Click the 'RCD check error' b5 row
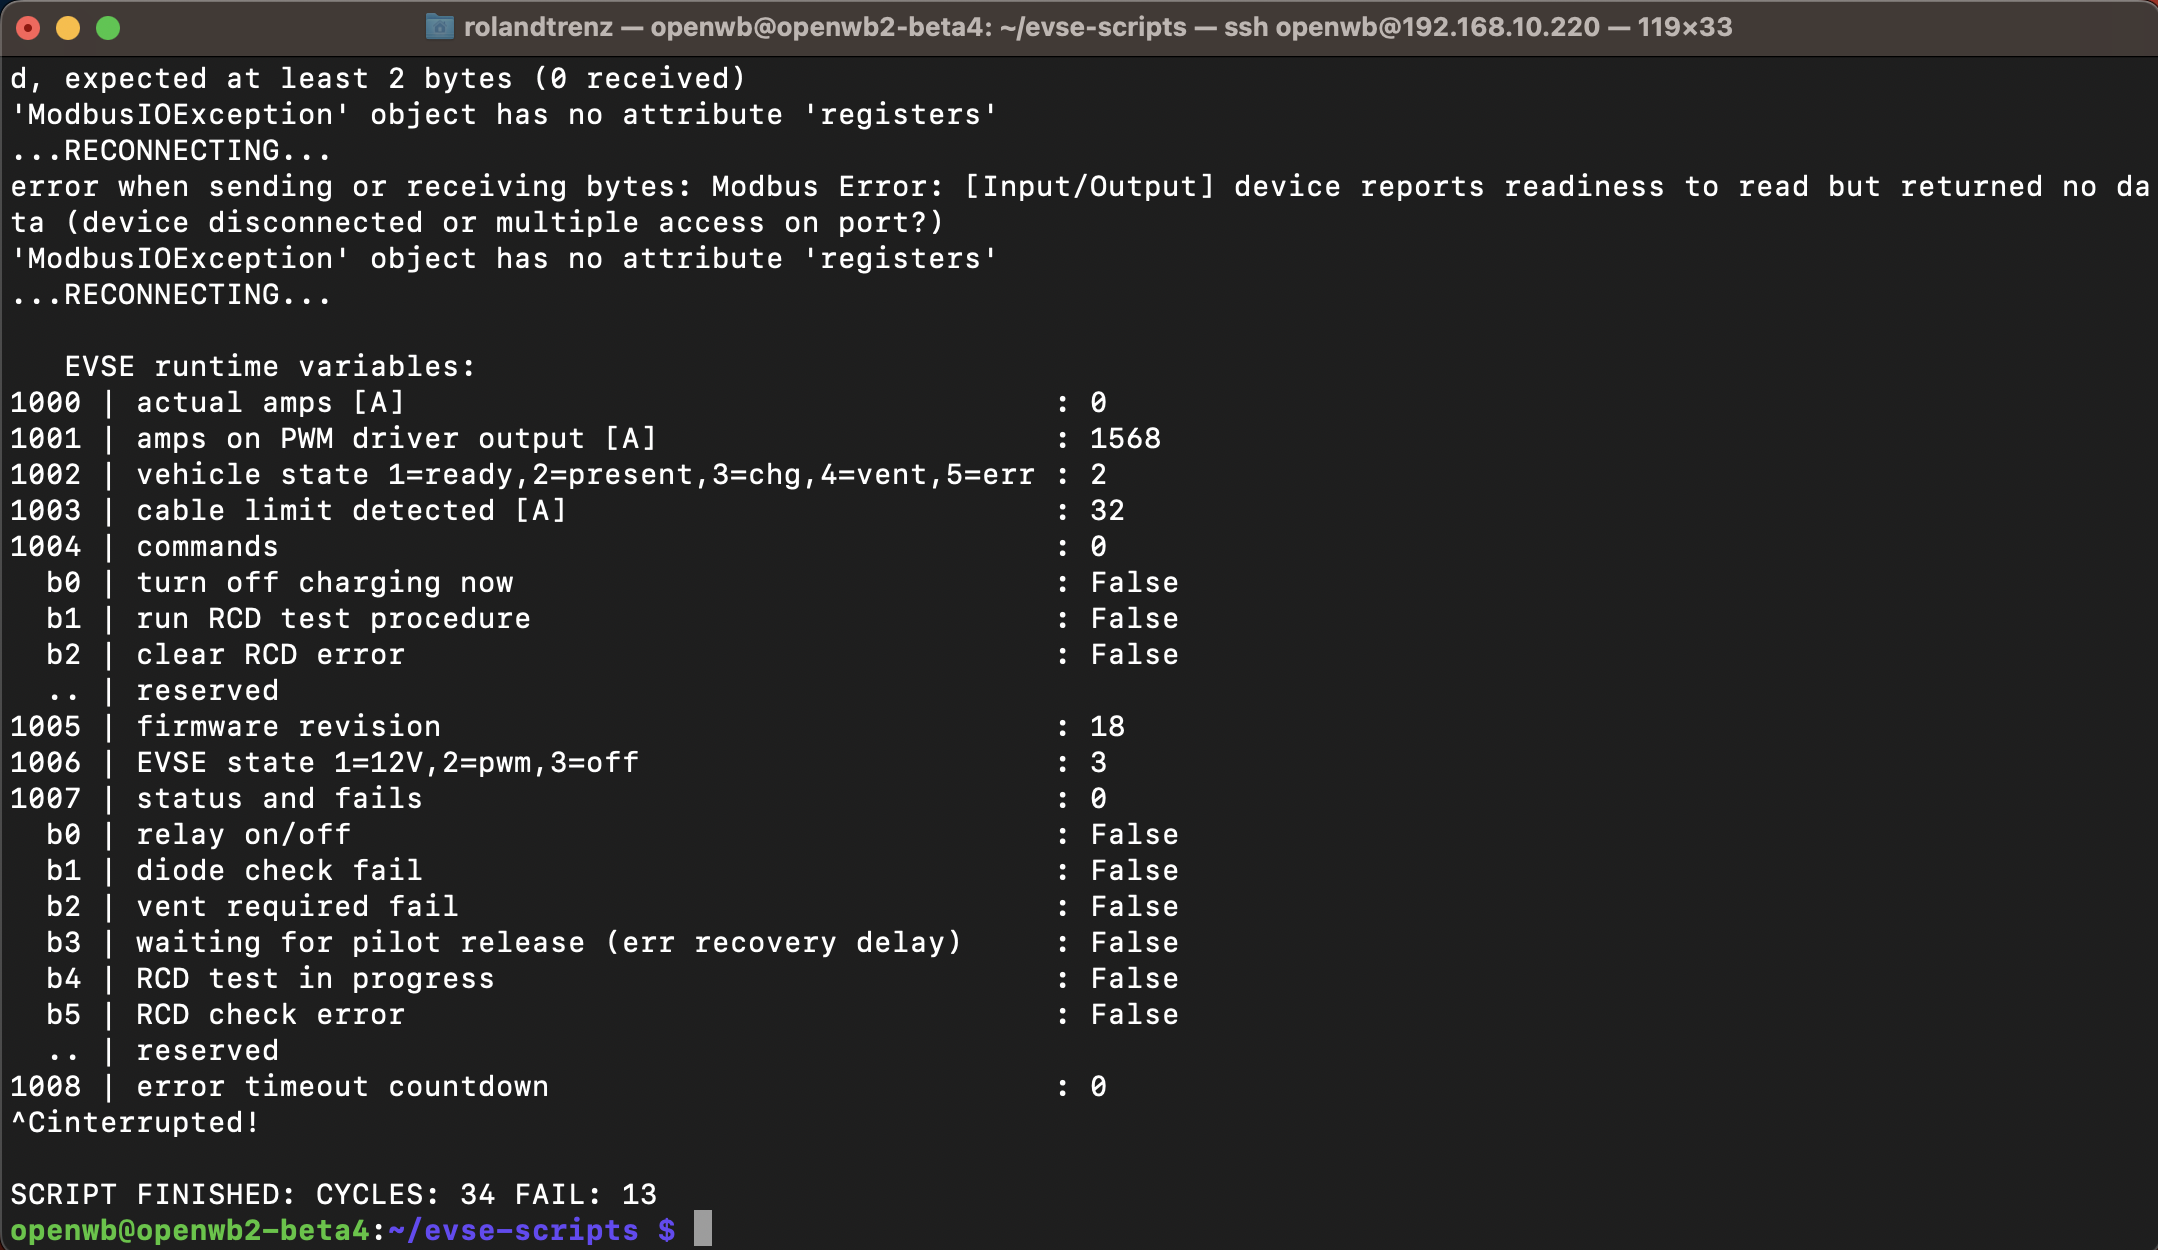Viewport: 2158px width, 1250px height. pyautogui.click(x=270, y=1014)
